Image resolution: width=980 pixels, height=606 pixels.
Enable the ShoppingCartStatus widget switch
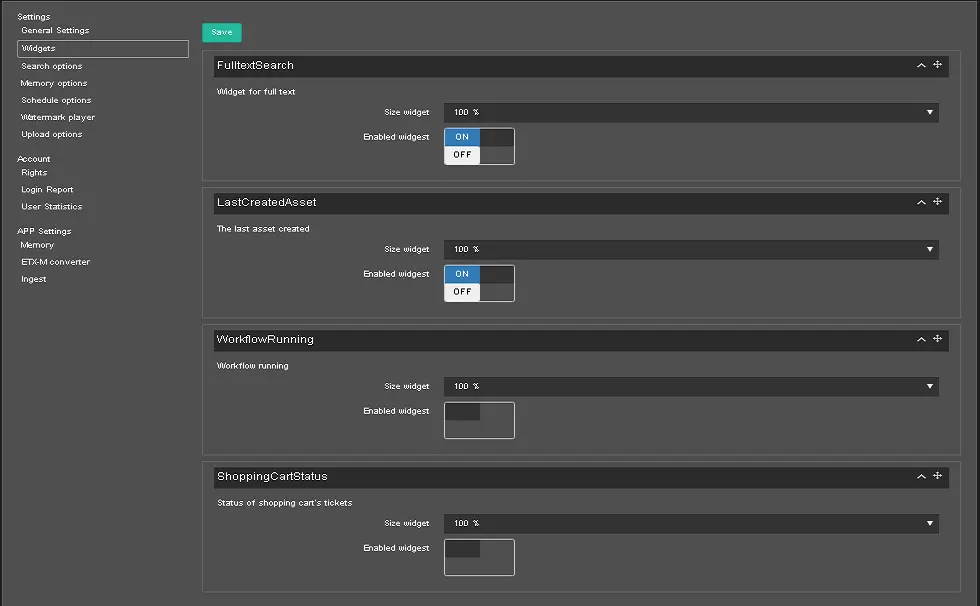[x=479, y=557]
